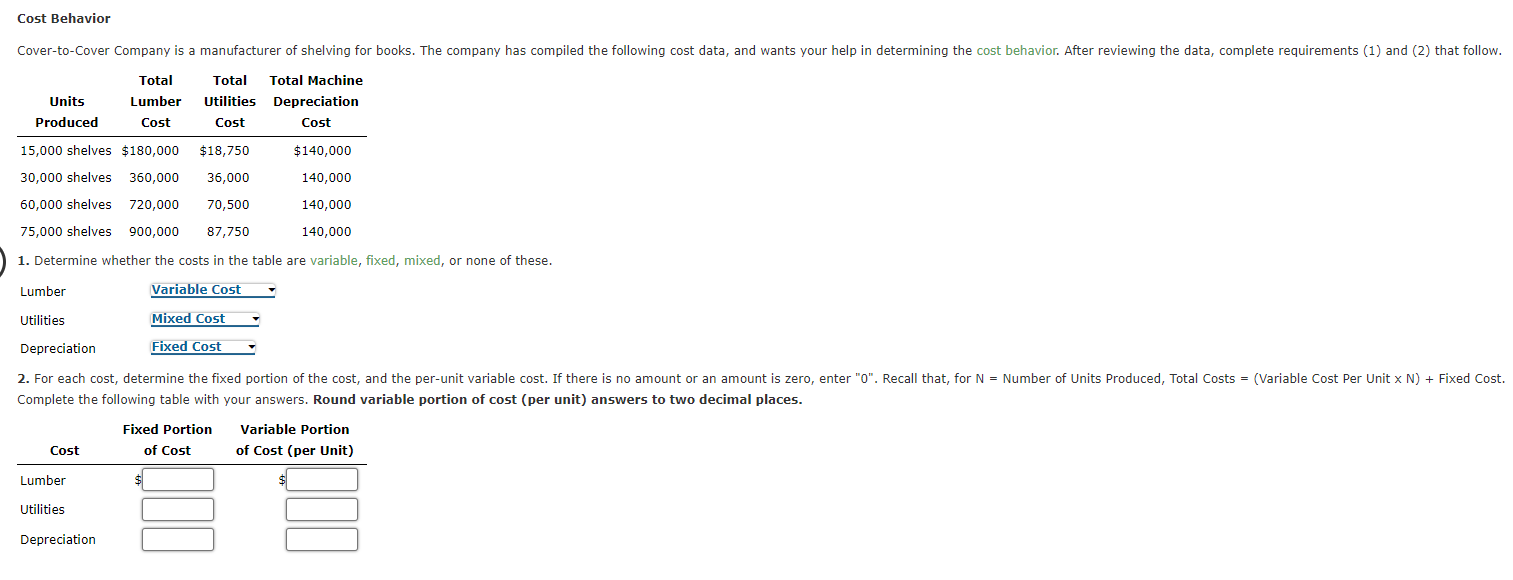Open the Depreciation Fixed Cost dropdown
The image size is (1513, 580).
(x=202, y=347)
